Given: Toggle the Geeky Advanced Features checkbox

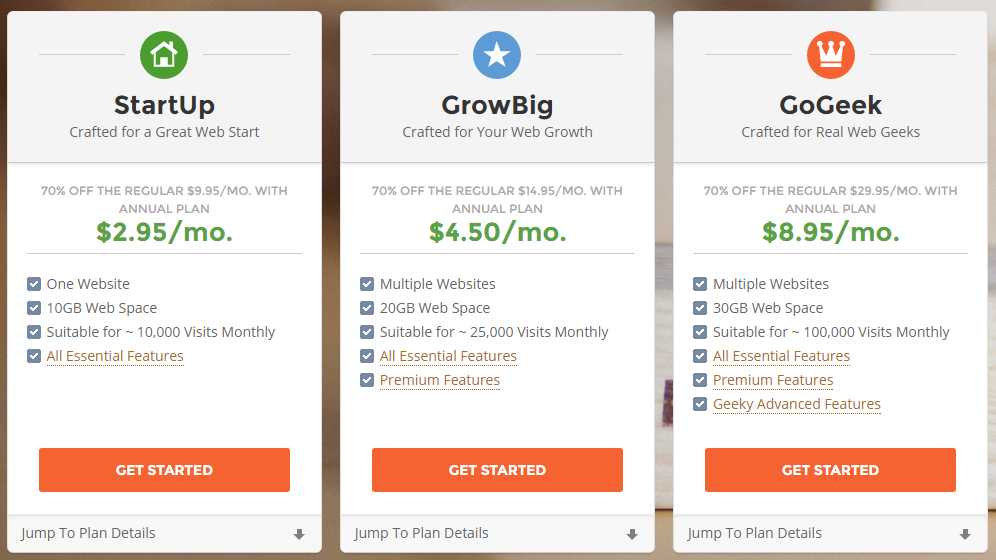Looking at the screenshot, I should pos(700,404).
